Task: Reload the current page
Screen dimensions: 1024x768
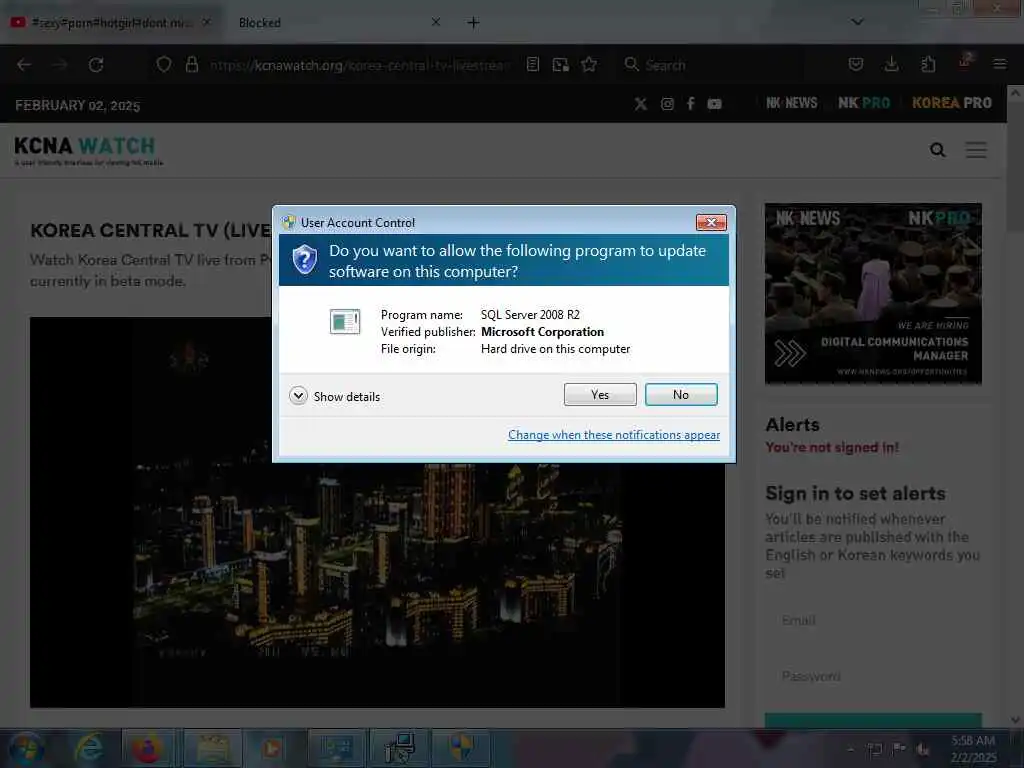Action: (96, 65)
